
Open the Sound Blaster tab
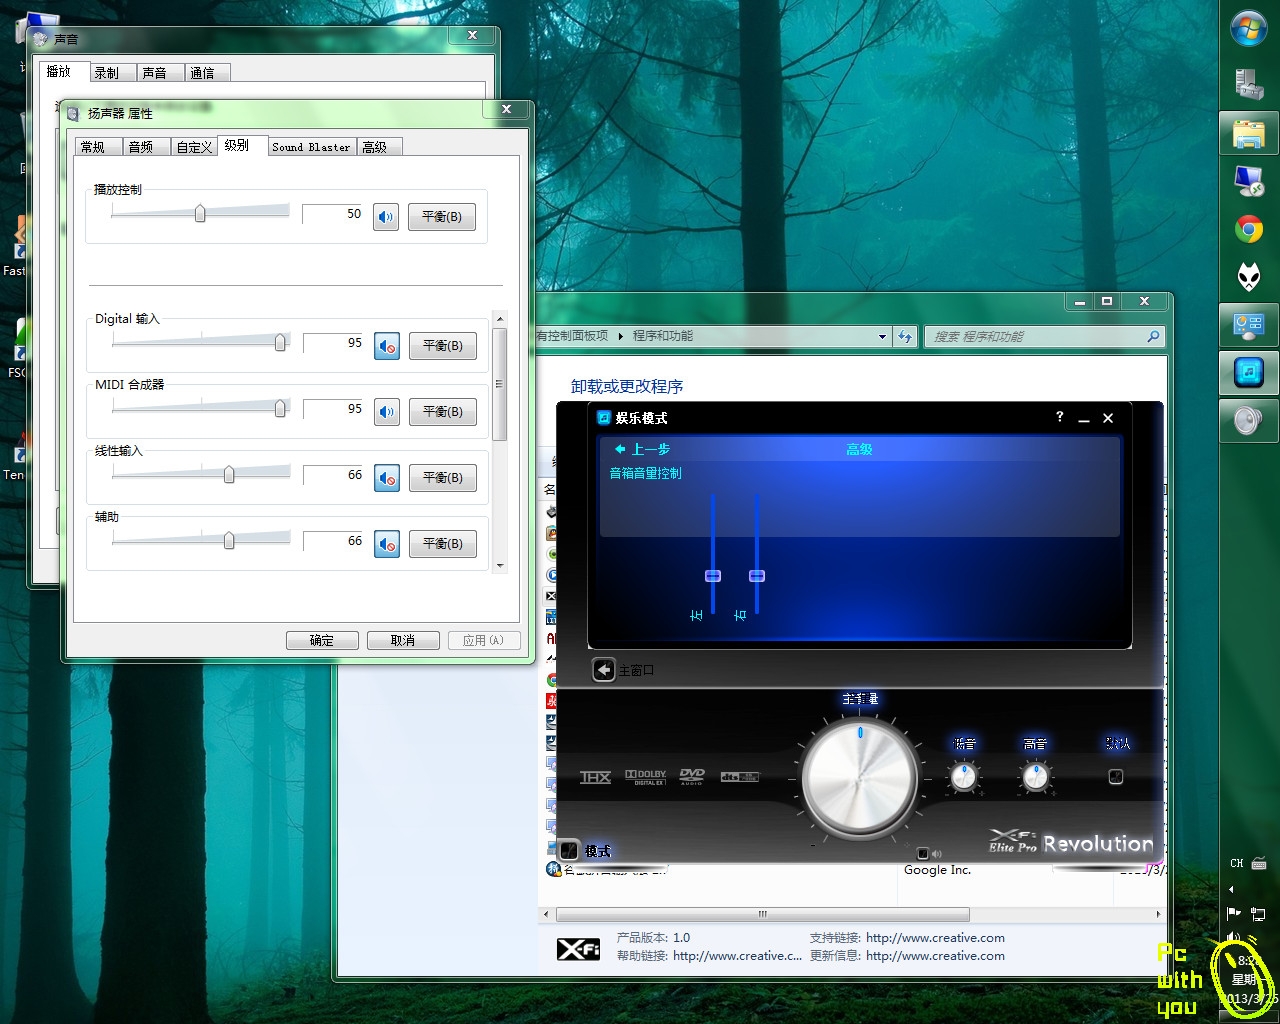click(311, 147)
